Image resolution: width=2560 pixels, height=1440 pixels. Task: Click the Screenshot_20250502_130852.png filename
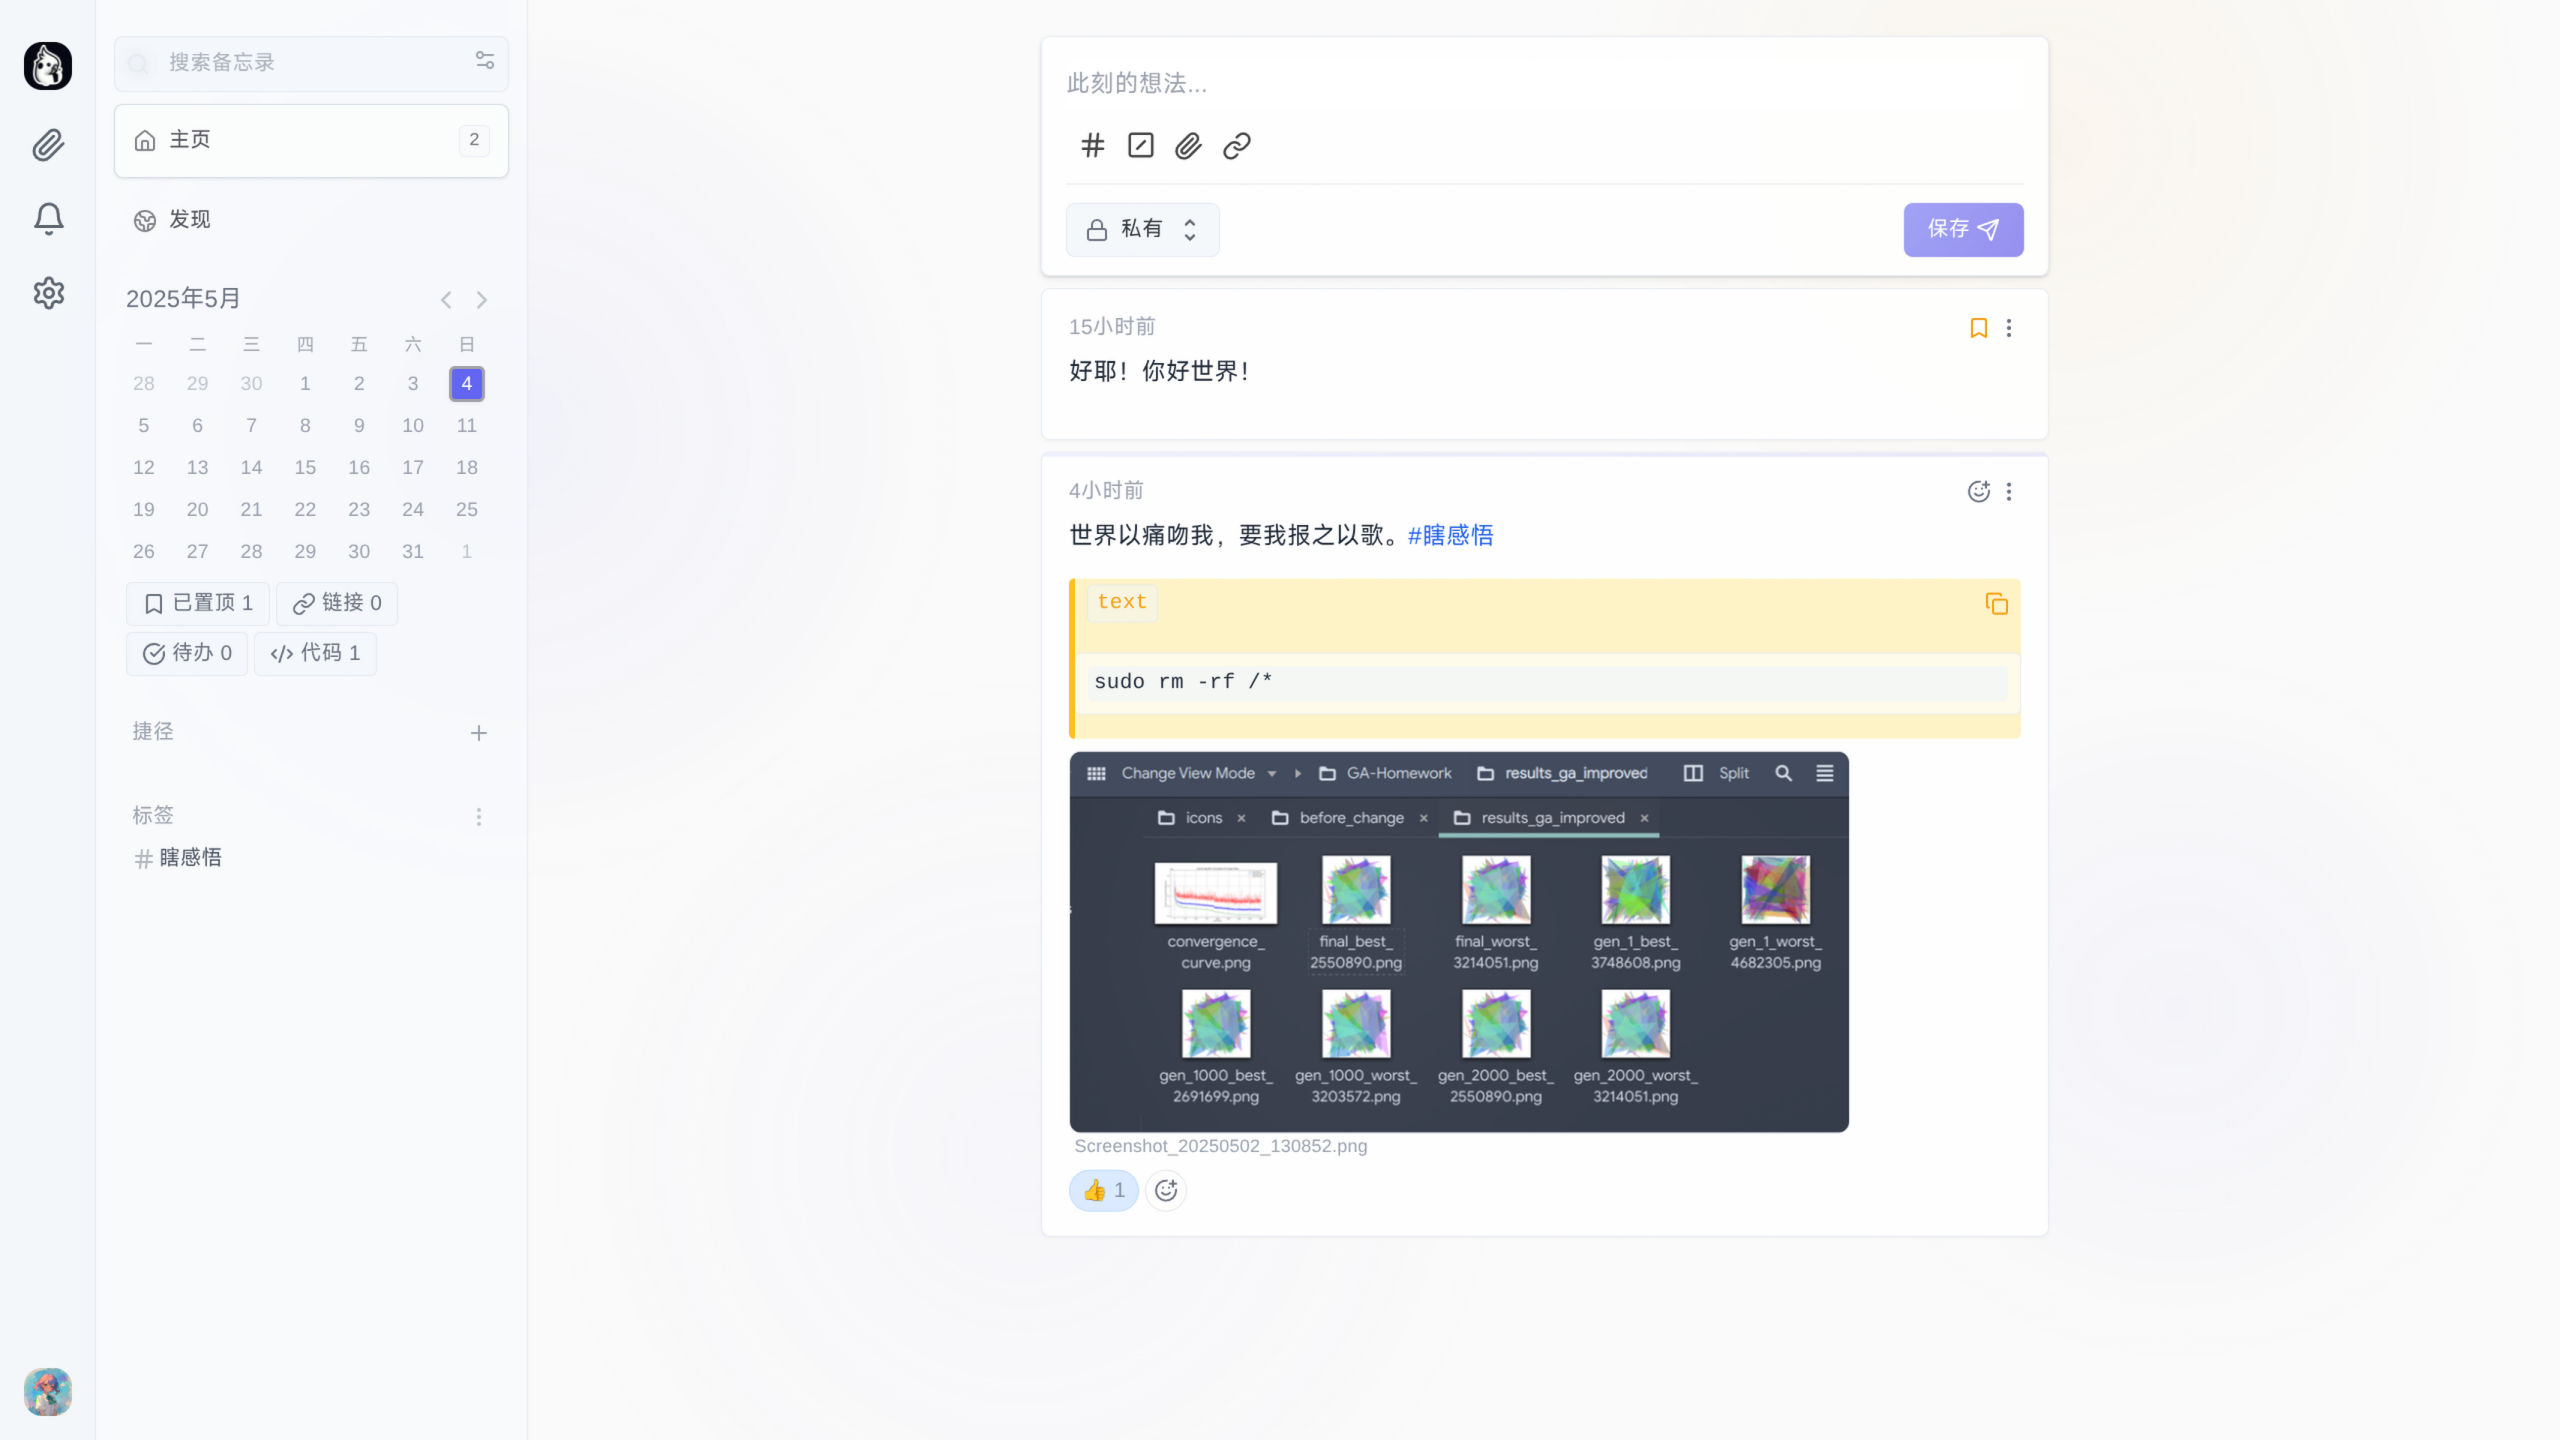click(x=1220, y=1146)
